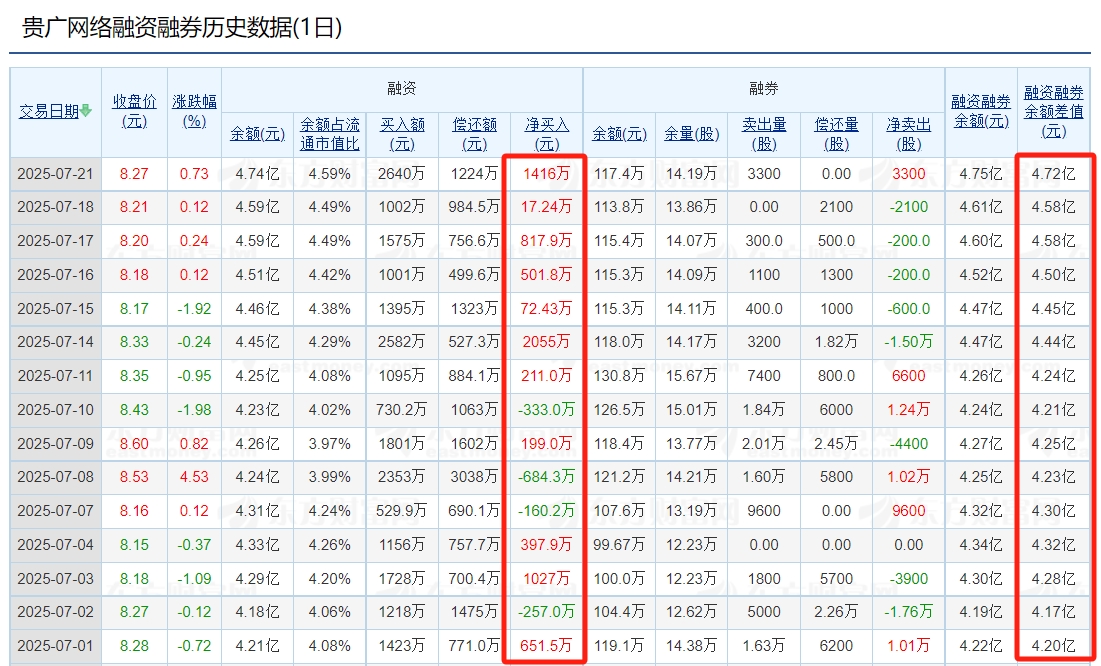1101x666 pixels.
Task: Click net buy value -333.0万
Action: pos(546,410)
